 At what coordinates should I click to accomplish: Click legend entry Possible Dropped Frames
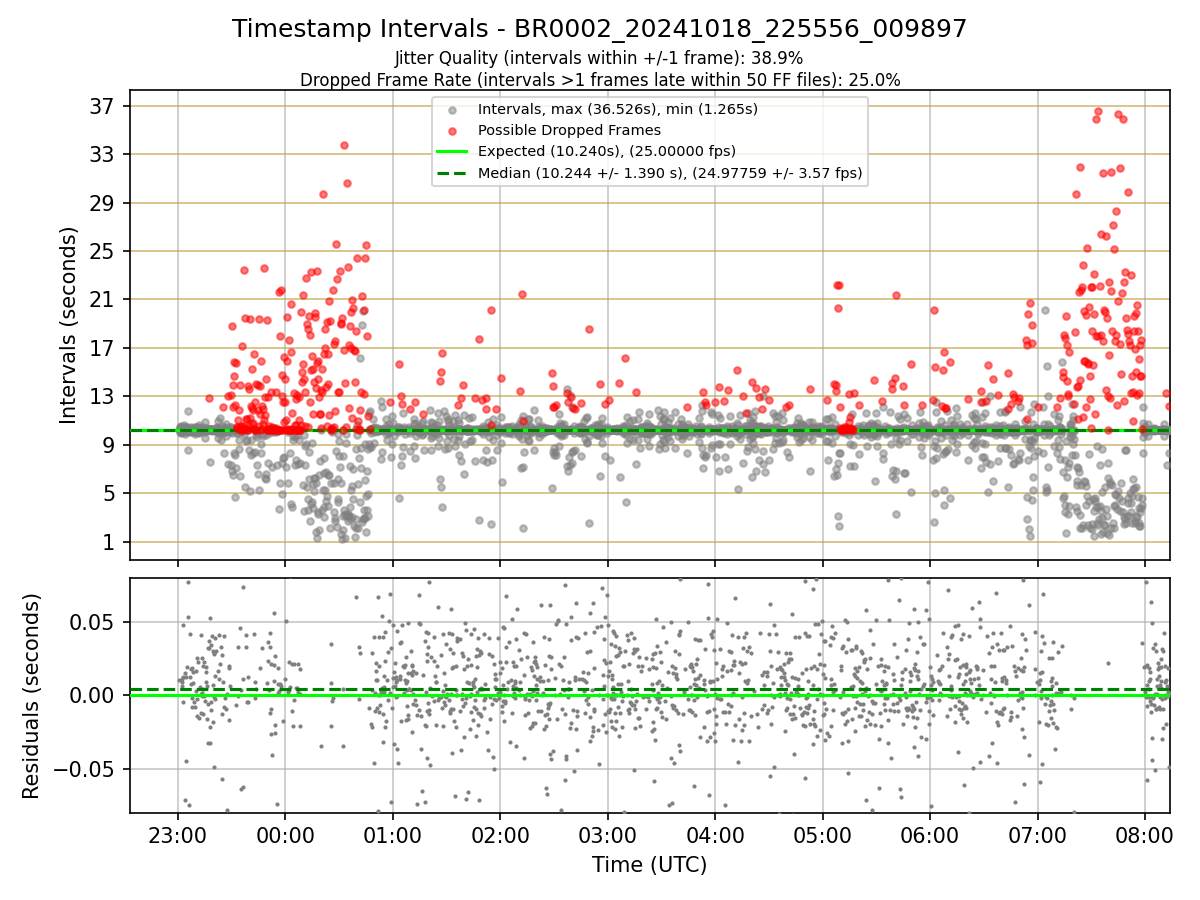point(569,130)
